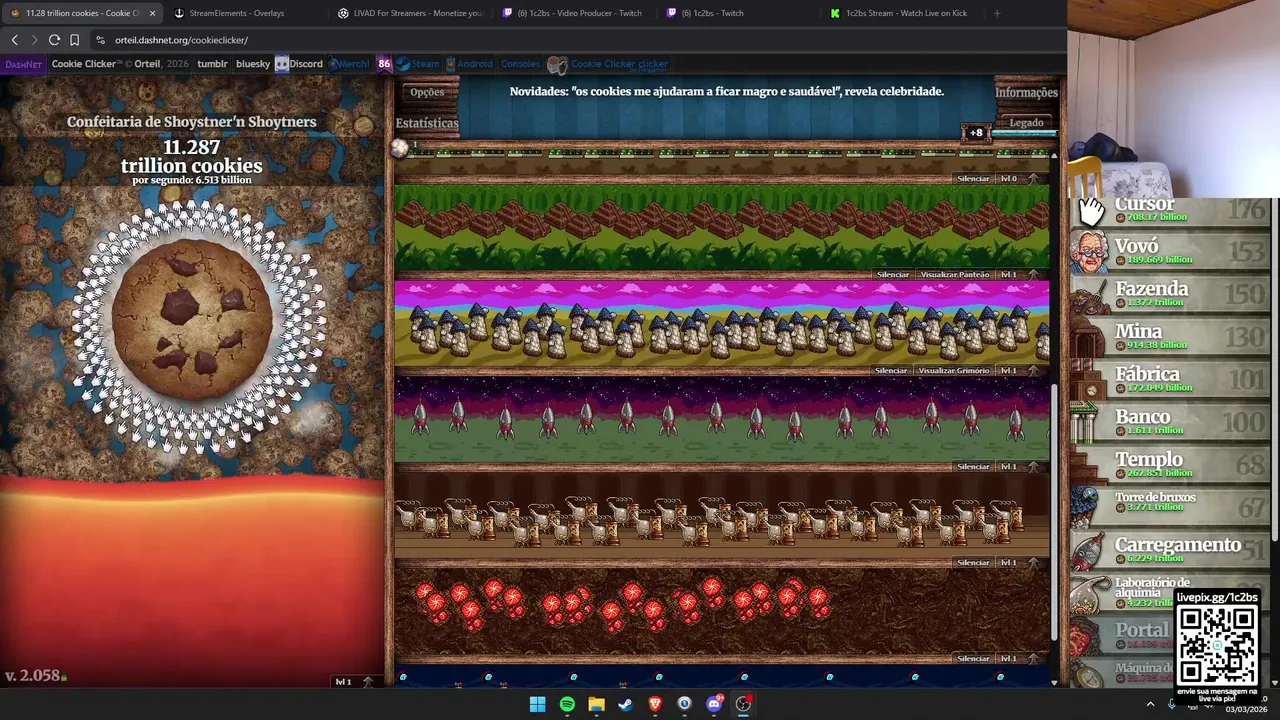The image size is (1280, 720).
Task: Buy a Laboratório de alquimia
Action: pyautogui.click(x=1120, y=593)
